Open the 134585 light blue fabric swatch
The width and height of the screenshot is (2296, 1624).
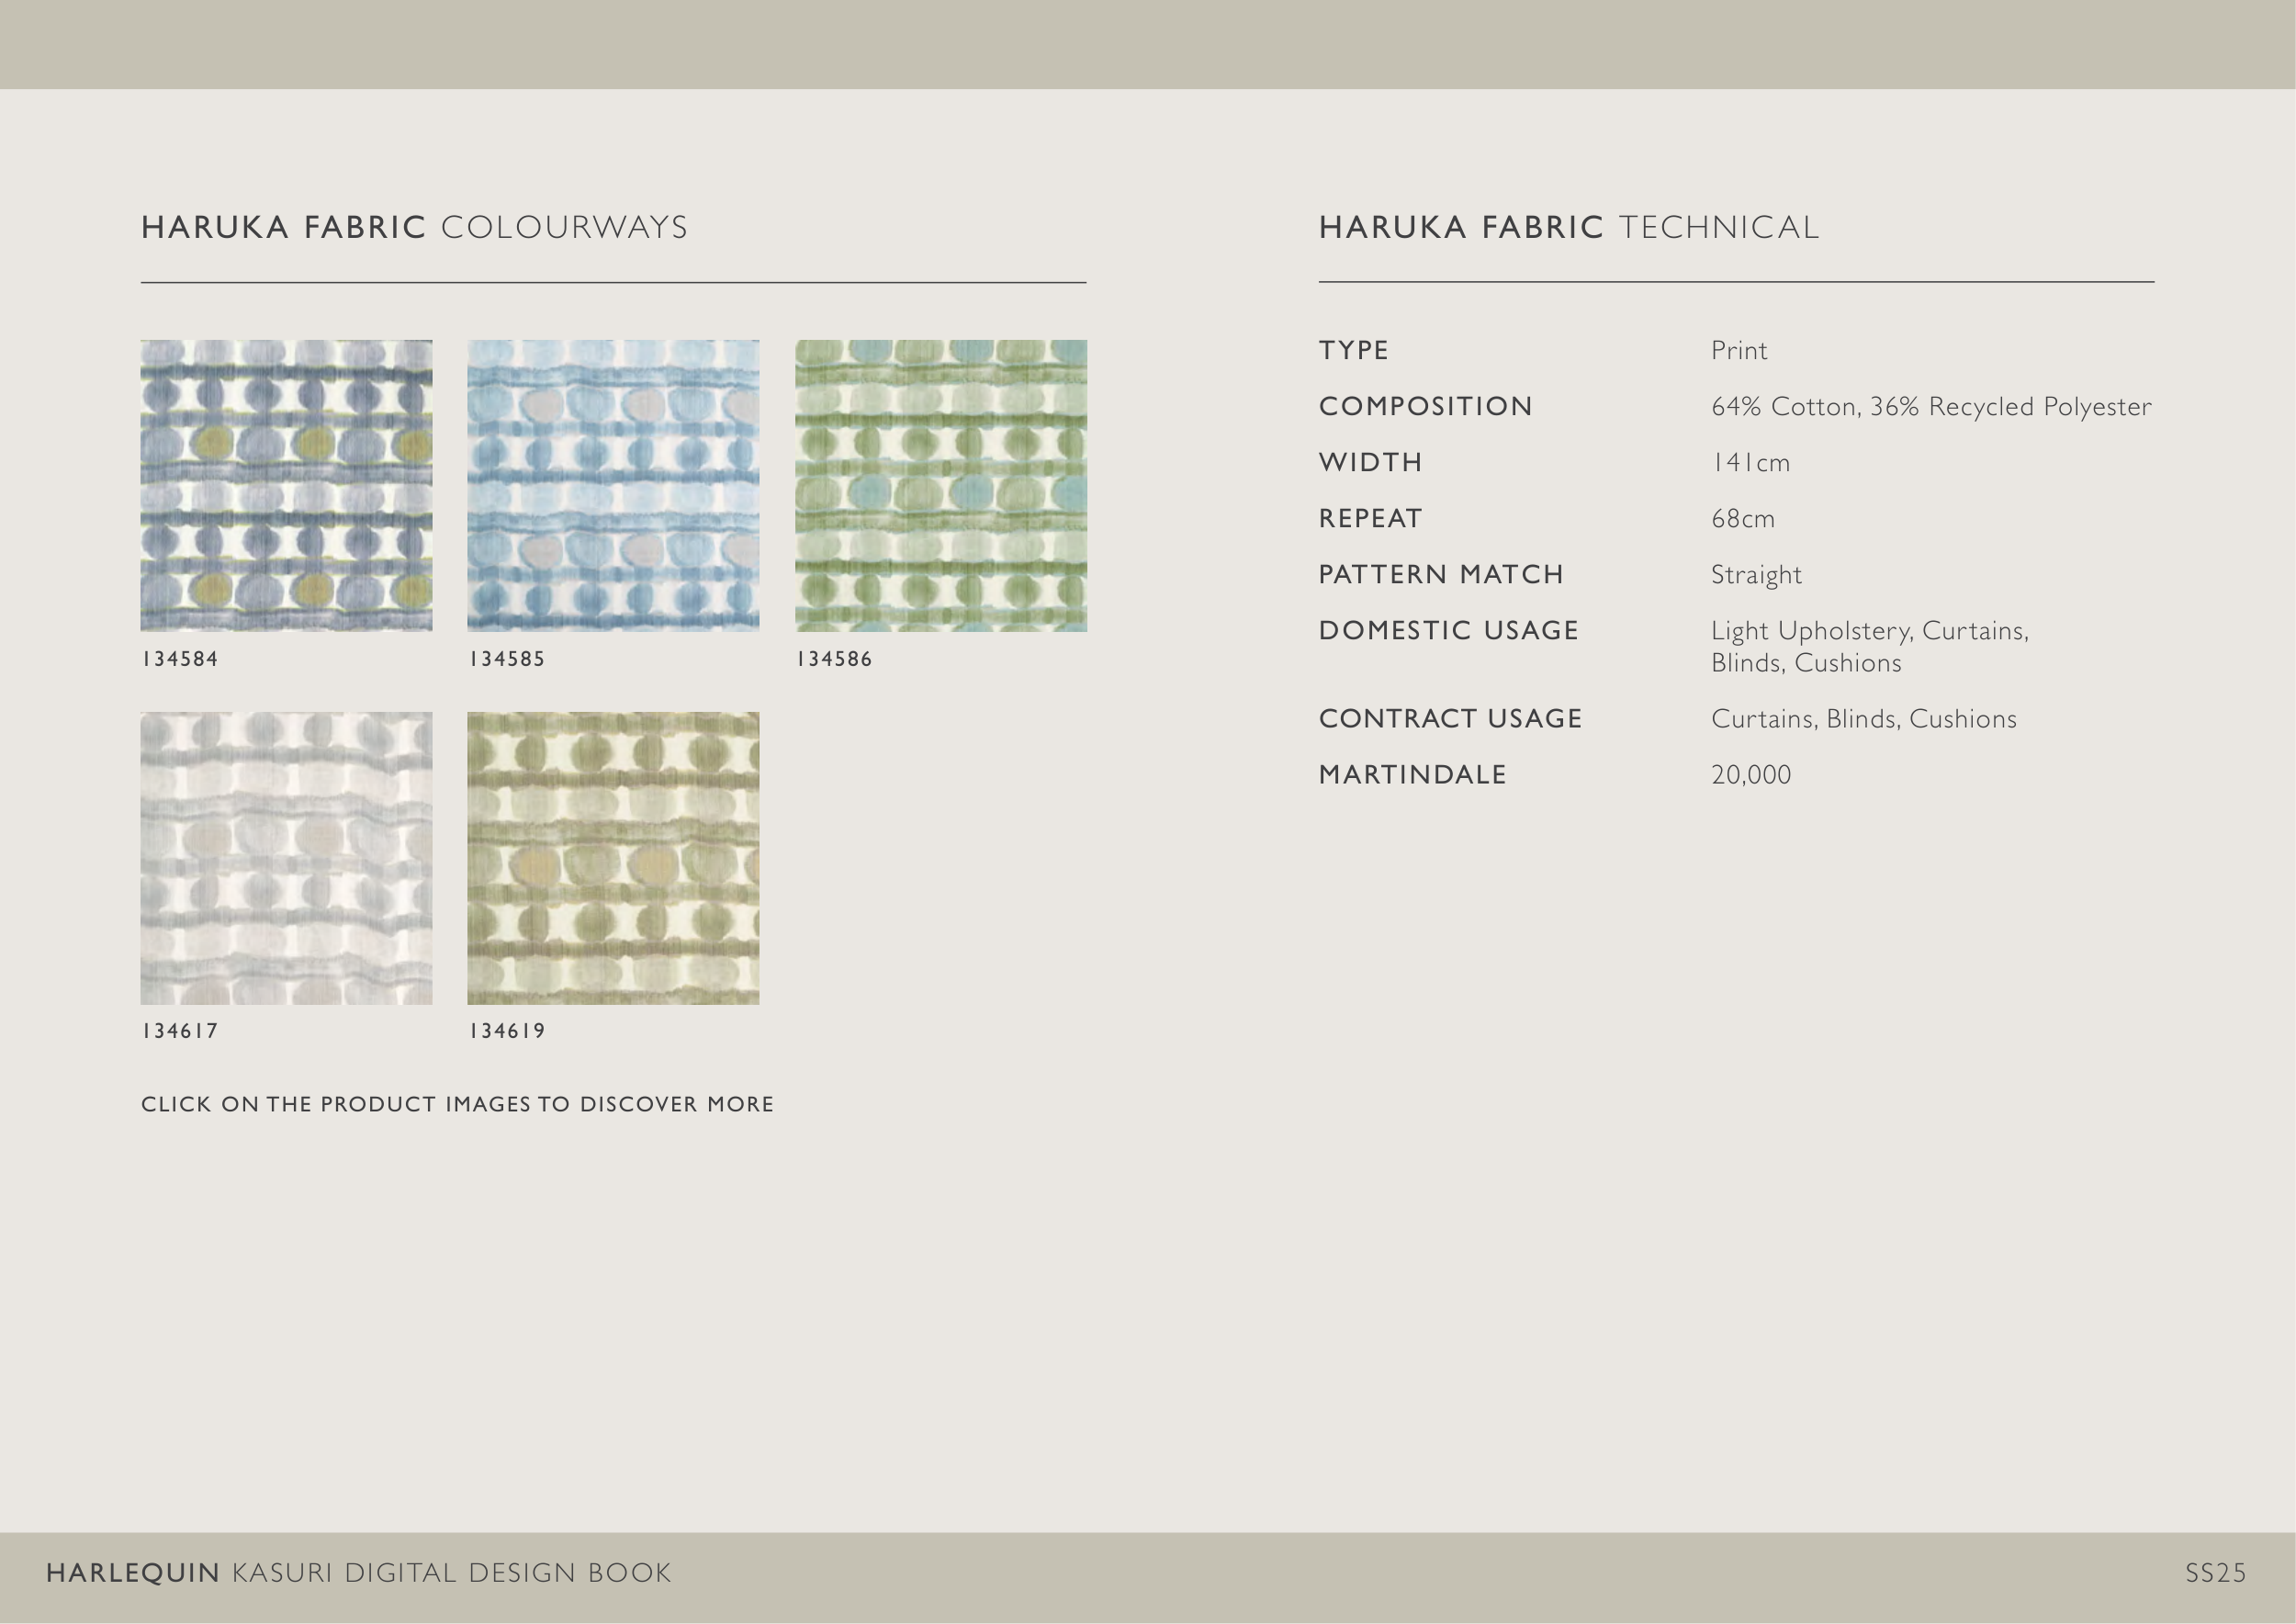pos(613,485)
